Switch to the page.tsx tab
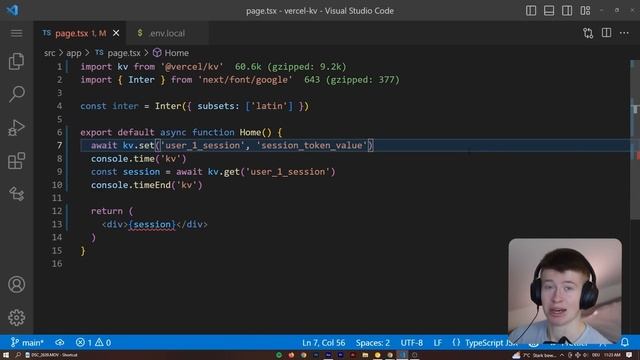The height and width of the screenshot is (360, 640). pos(80,33)
